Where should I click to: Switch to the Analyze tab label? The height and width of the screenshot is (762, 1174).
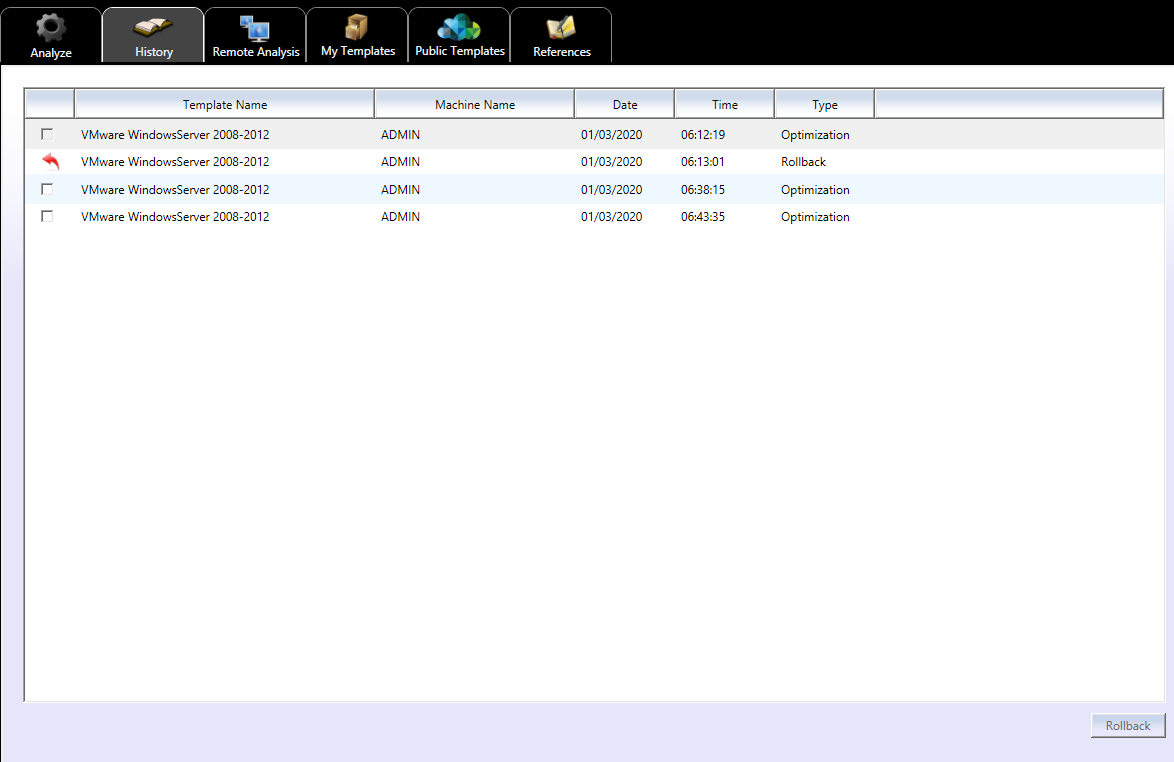(x=51, y=52)
